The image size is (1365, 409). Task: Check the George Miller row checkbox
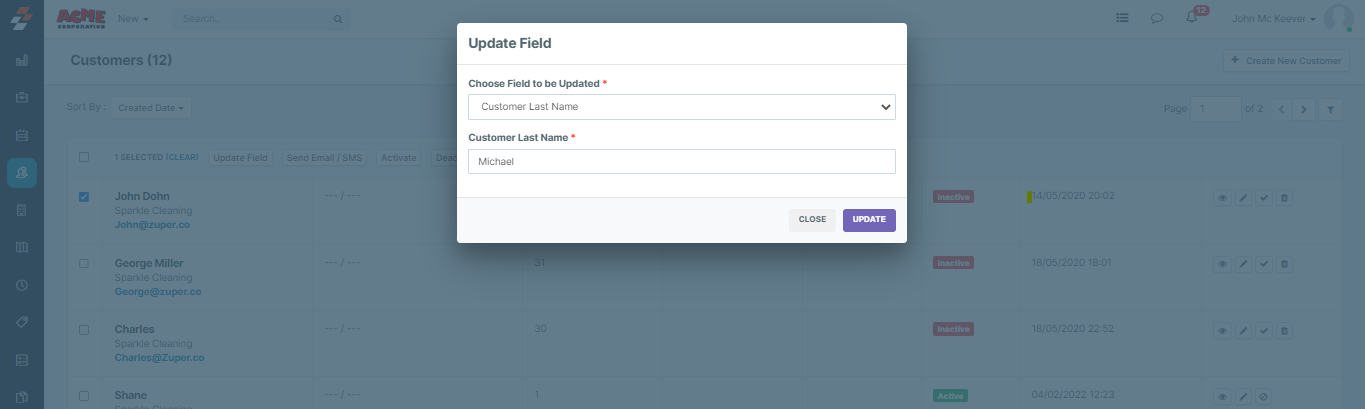pyautogui.click(x=84, y=263)
